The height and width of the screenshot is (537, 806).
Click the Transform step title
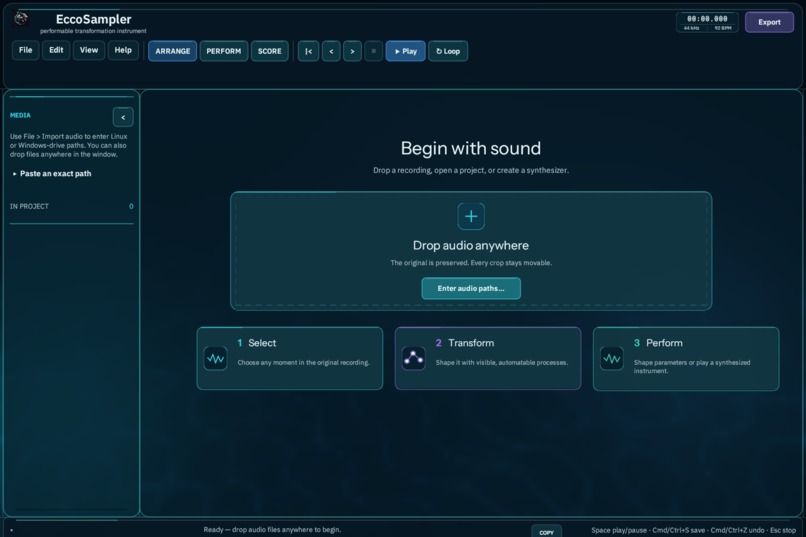coord(471,343)
